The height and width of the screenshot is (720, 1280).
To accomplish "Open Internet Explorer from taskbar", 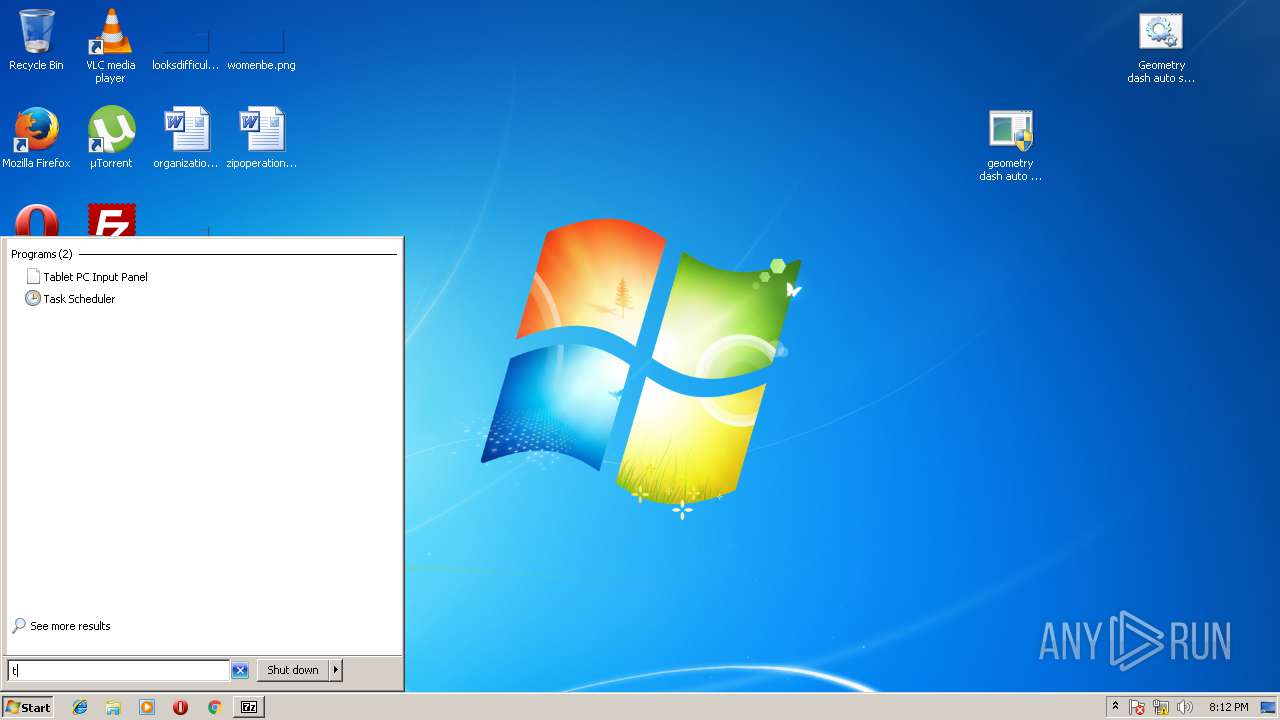I will point(80,707).
